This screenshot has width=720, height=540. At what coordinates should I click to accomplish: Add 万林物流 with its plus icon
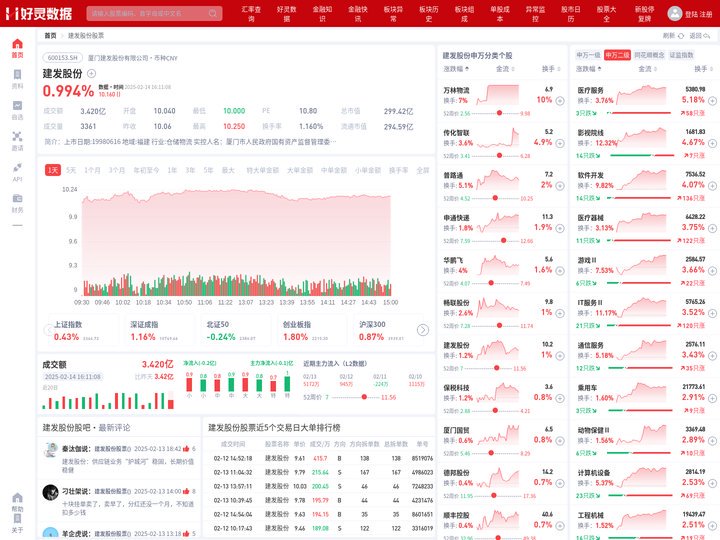(x=560, y=101)
